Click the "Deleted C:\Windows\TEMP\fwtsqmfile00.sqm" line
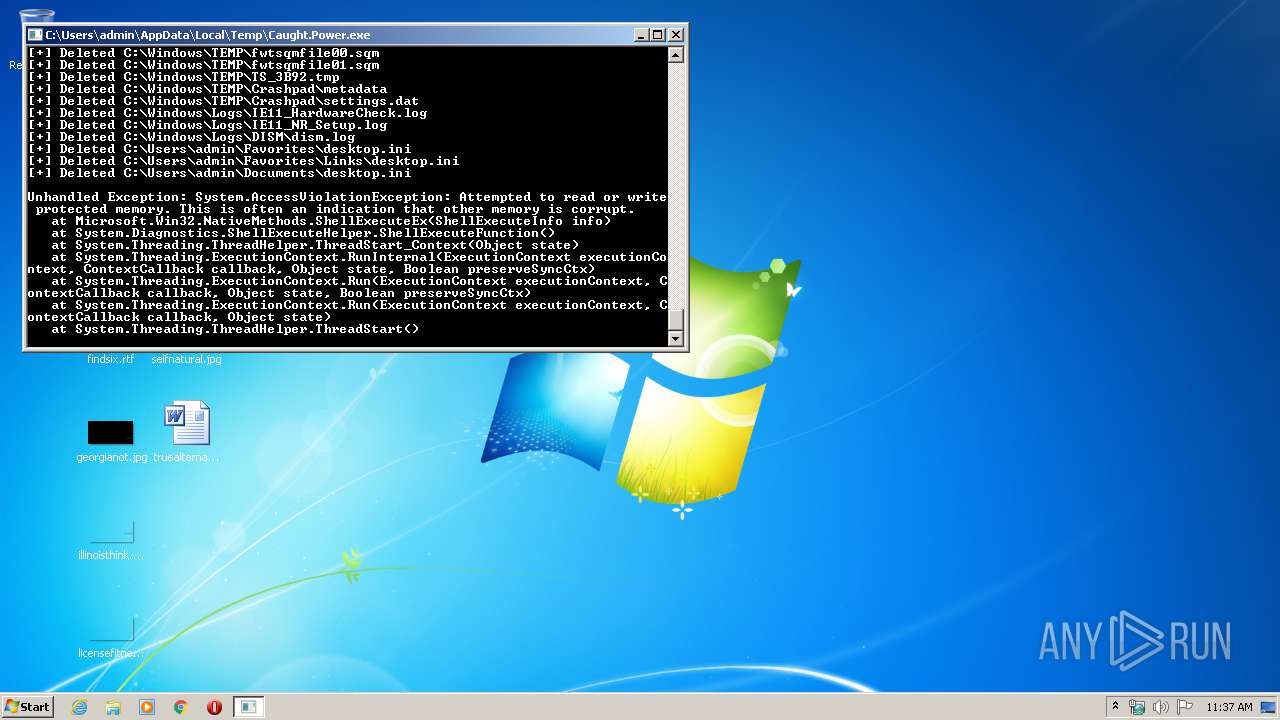 (x=203, y=53)
